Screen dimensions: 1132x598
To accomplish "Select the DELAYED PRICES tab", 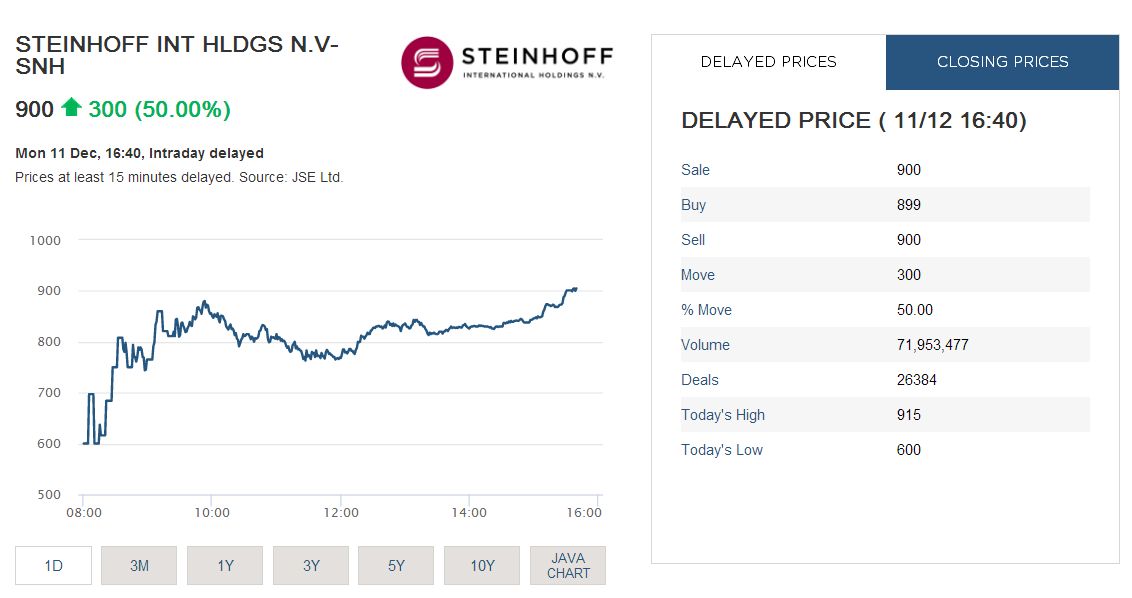I will pos(768,62).
